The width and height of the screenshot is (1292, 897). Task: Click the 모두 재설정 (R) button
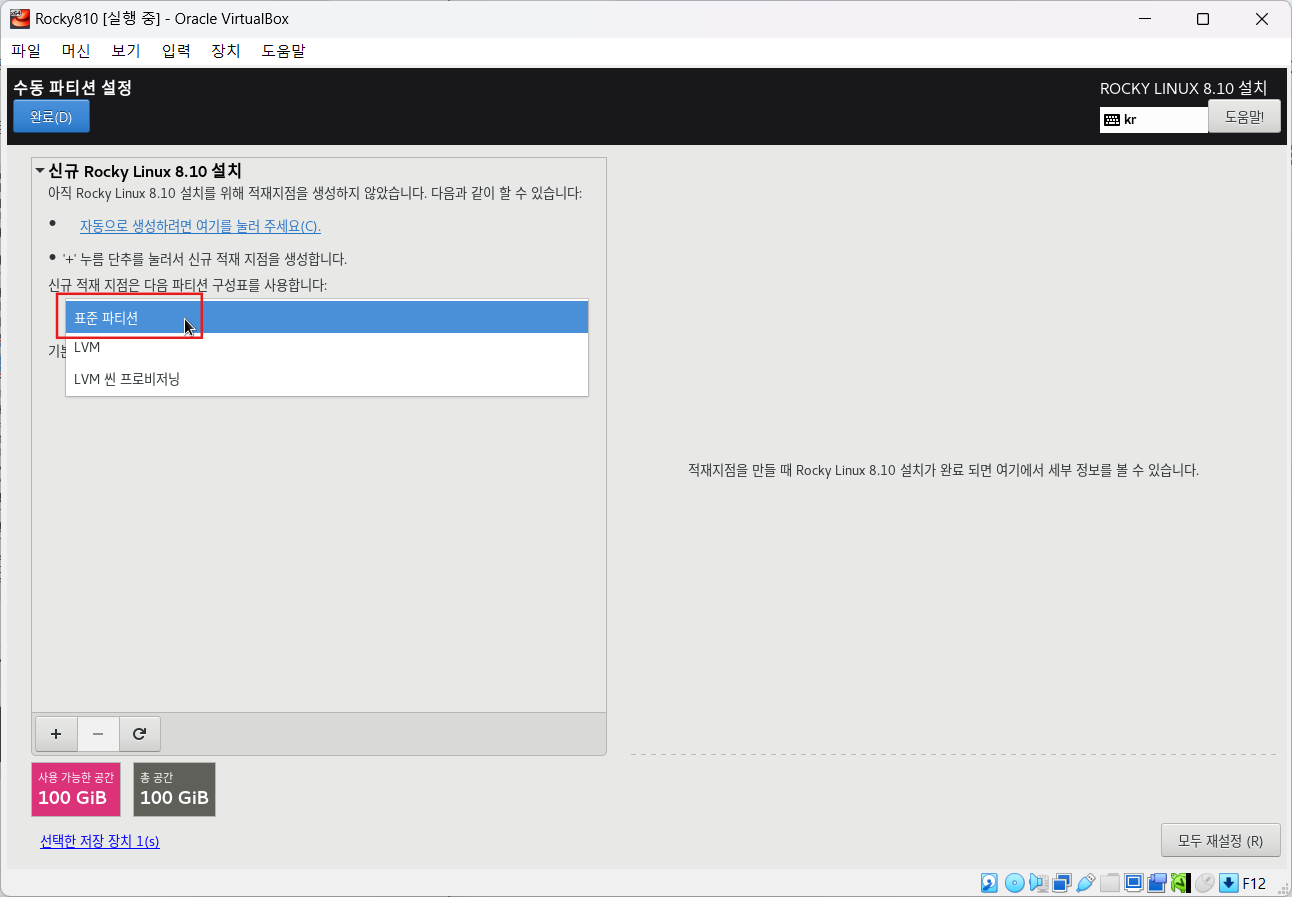[x=1220, y=840]
